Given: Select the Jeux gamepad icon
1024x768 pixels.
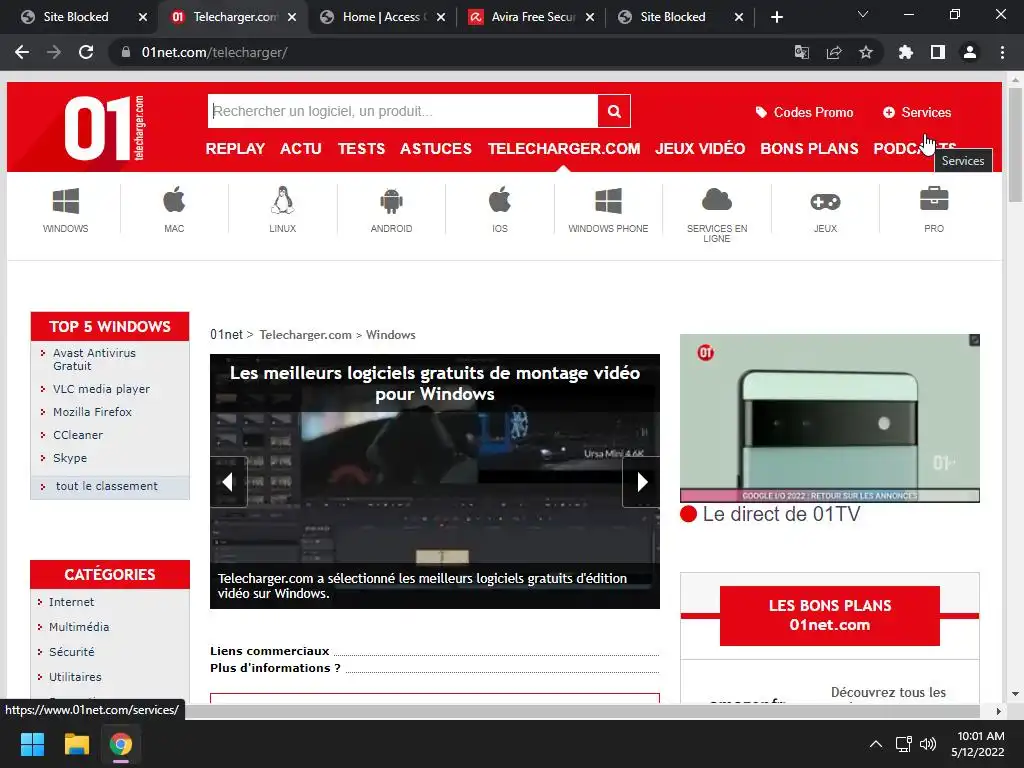Looking at the screenshot, I should pos(825,202).
